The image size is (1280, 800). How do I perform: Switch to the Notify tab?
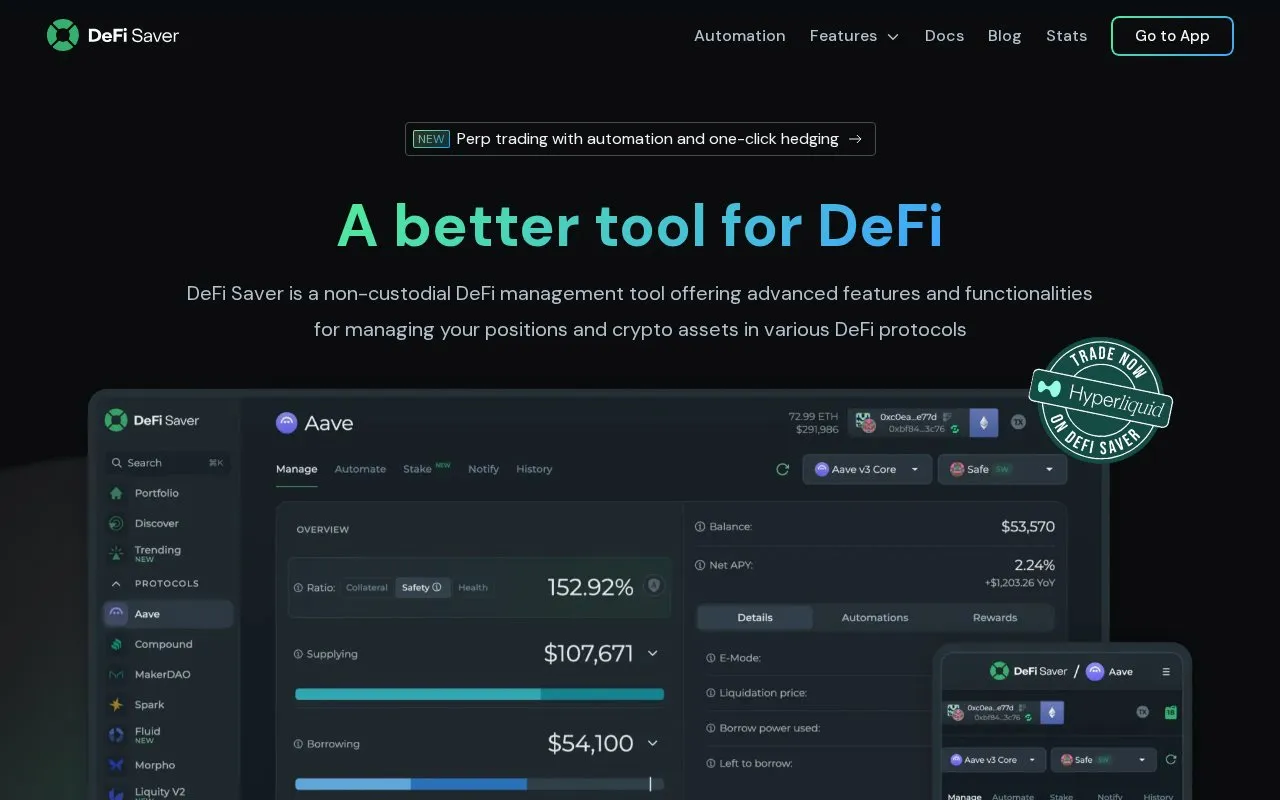pos(483,469)
